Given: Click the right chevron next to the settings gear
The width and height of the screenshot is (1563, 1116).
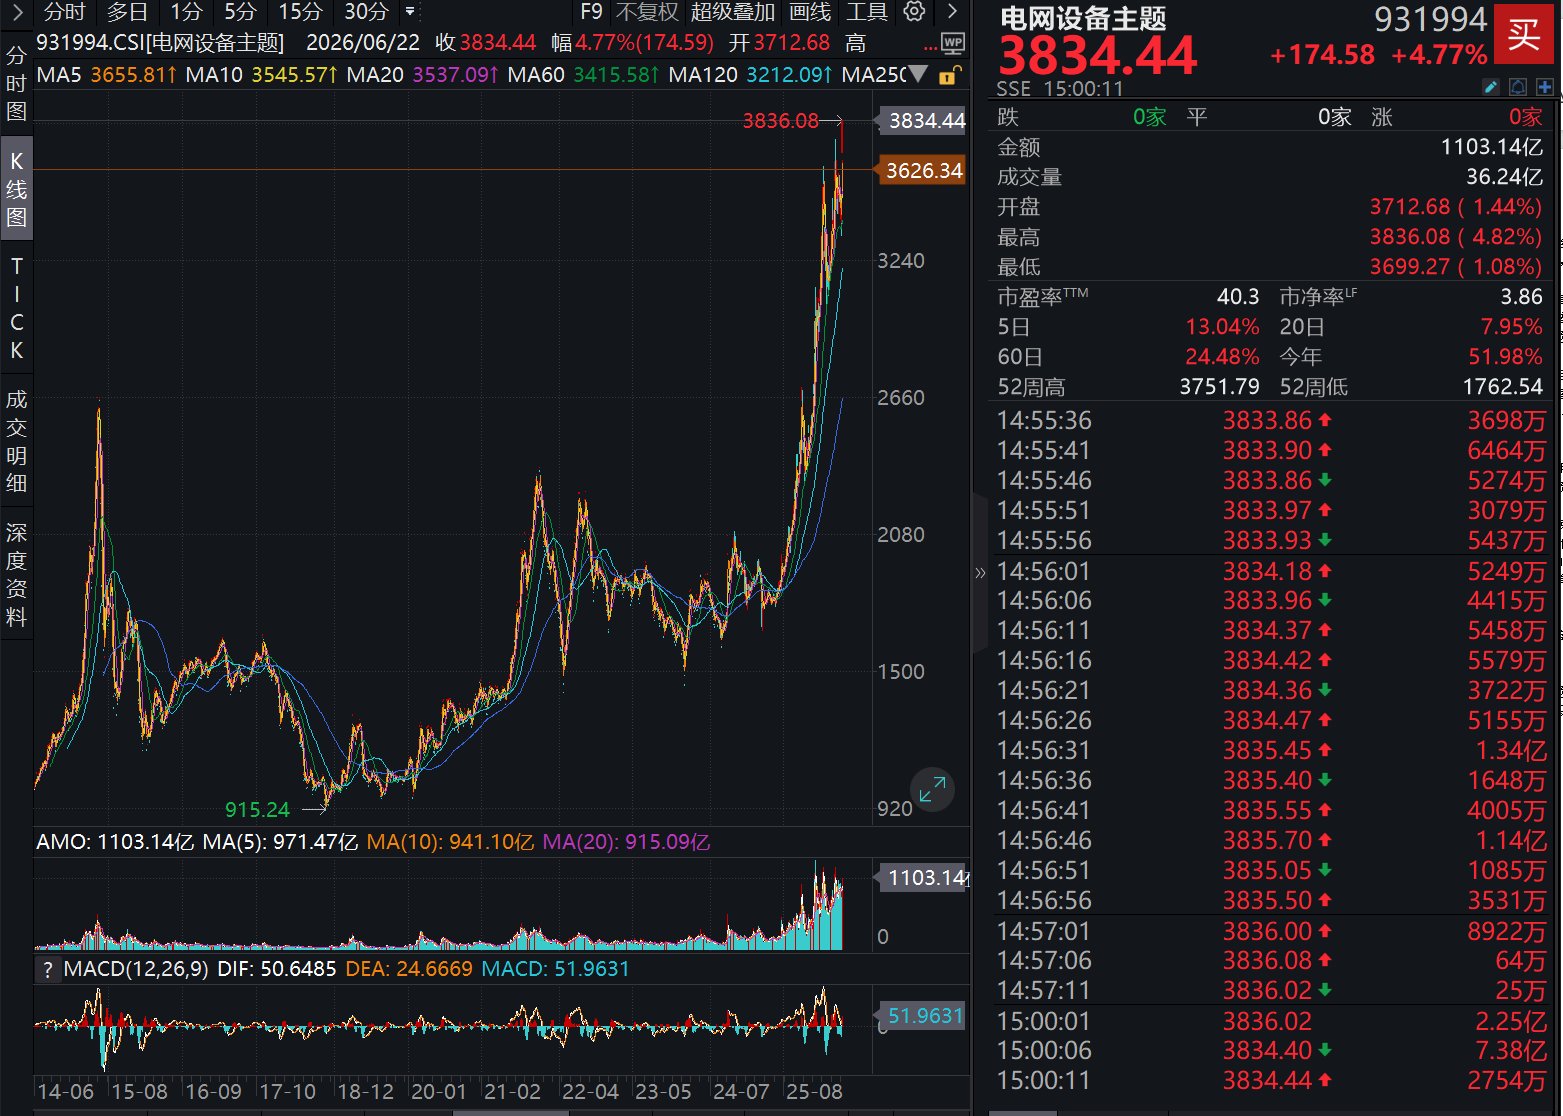Looking at the screenshot, I should pyautogui.click(x=952, y=12).
